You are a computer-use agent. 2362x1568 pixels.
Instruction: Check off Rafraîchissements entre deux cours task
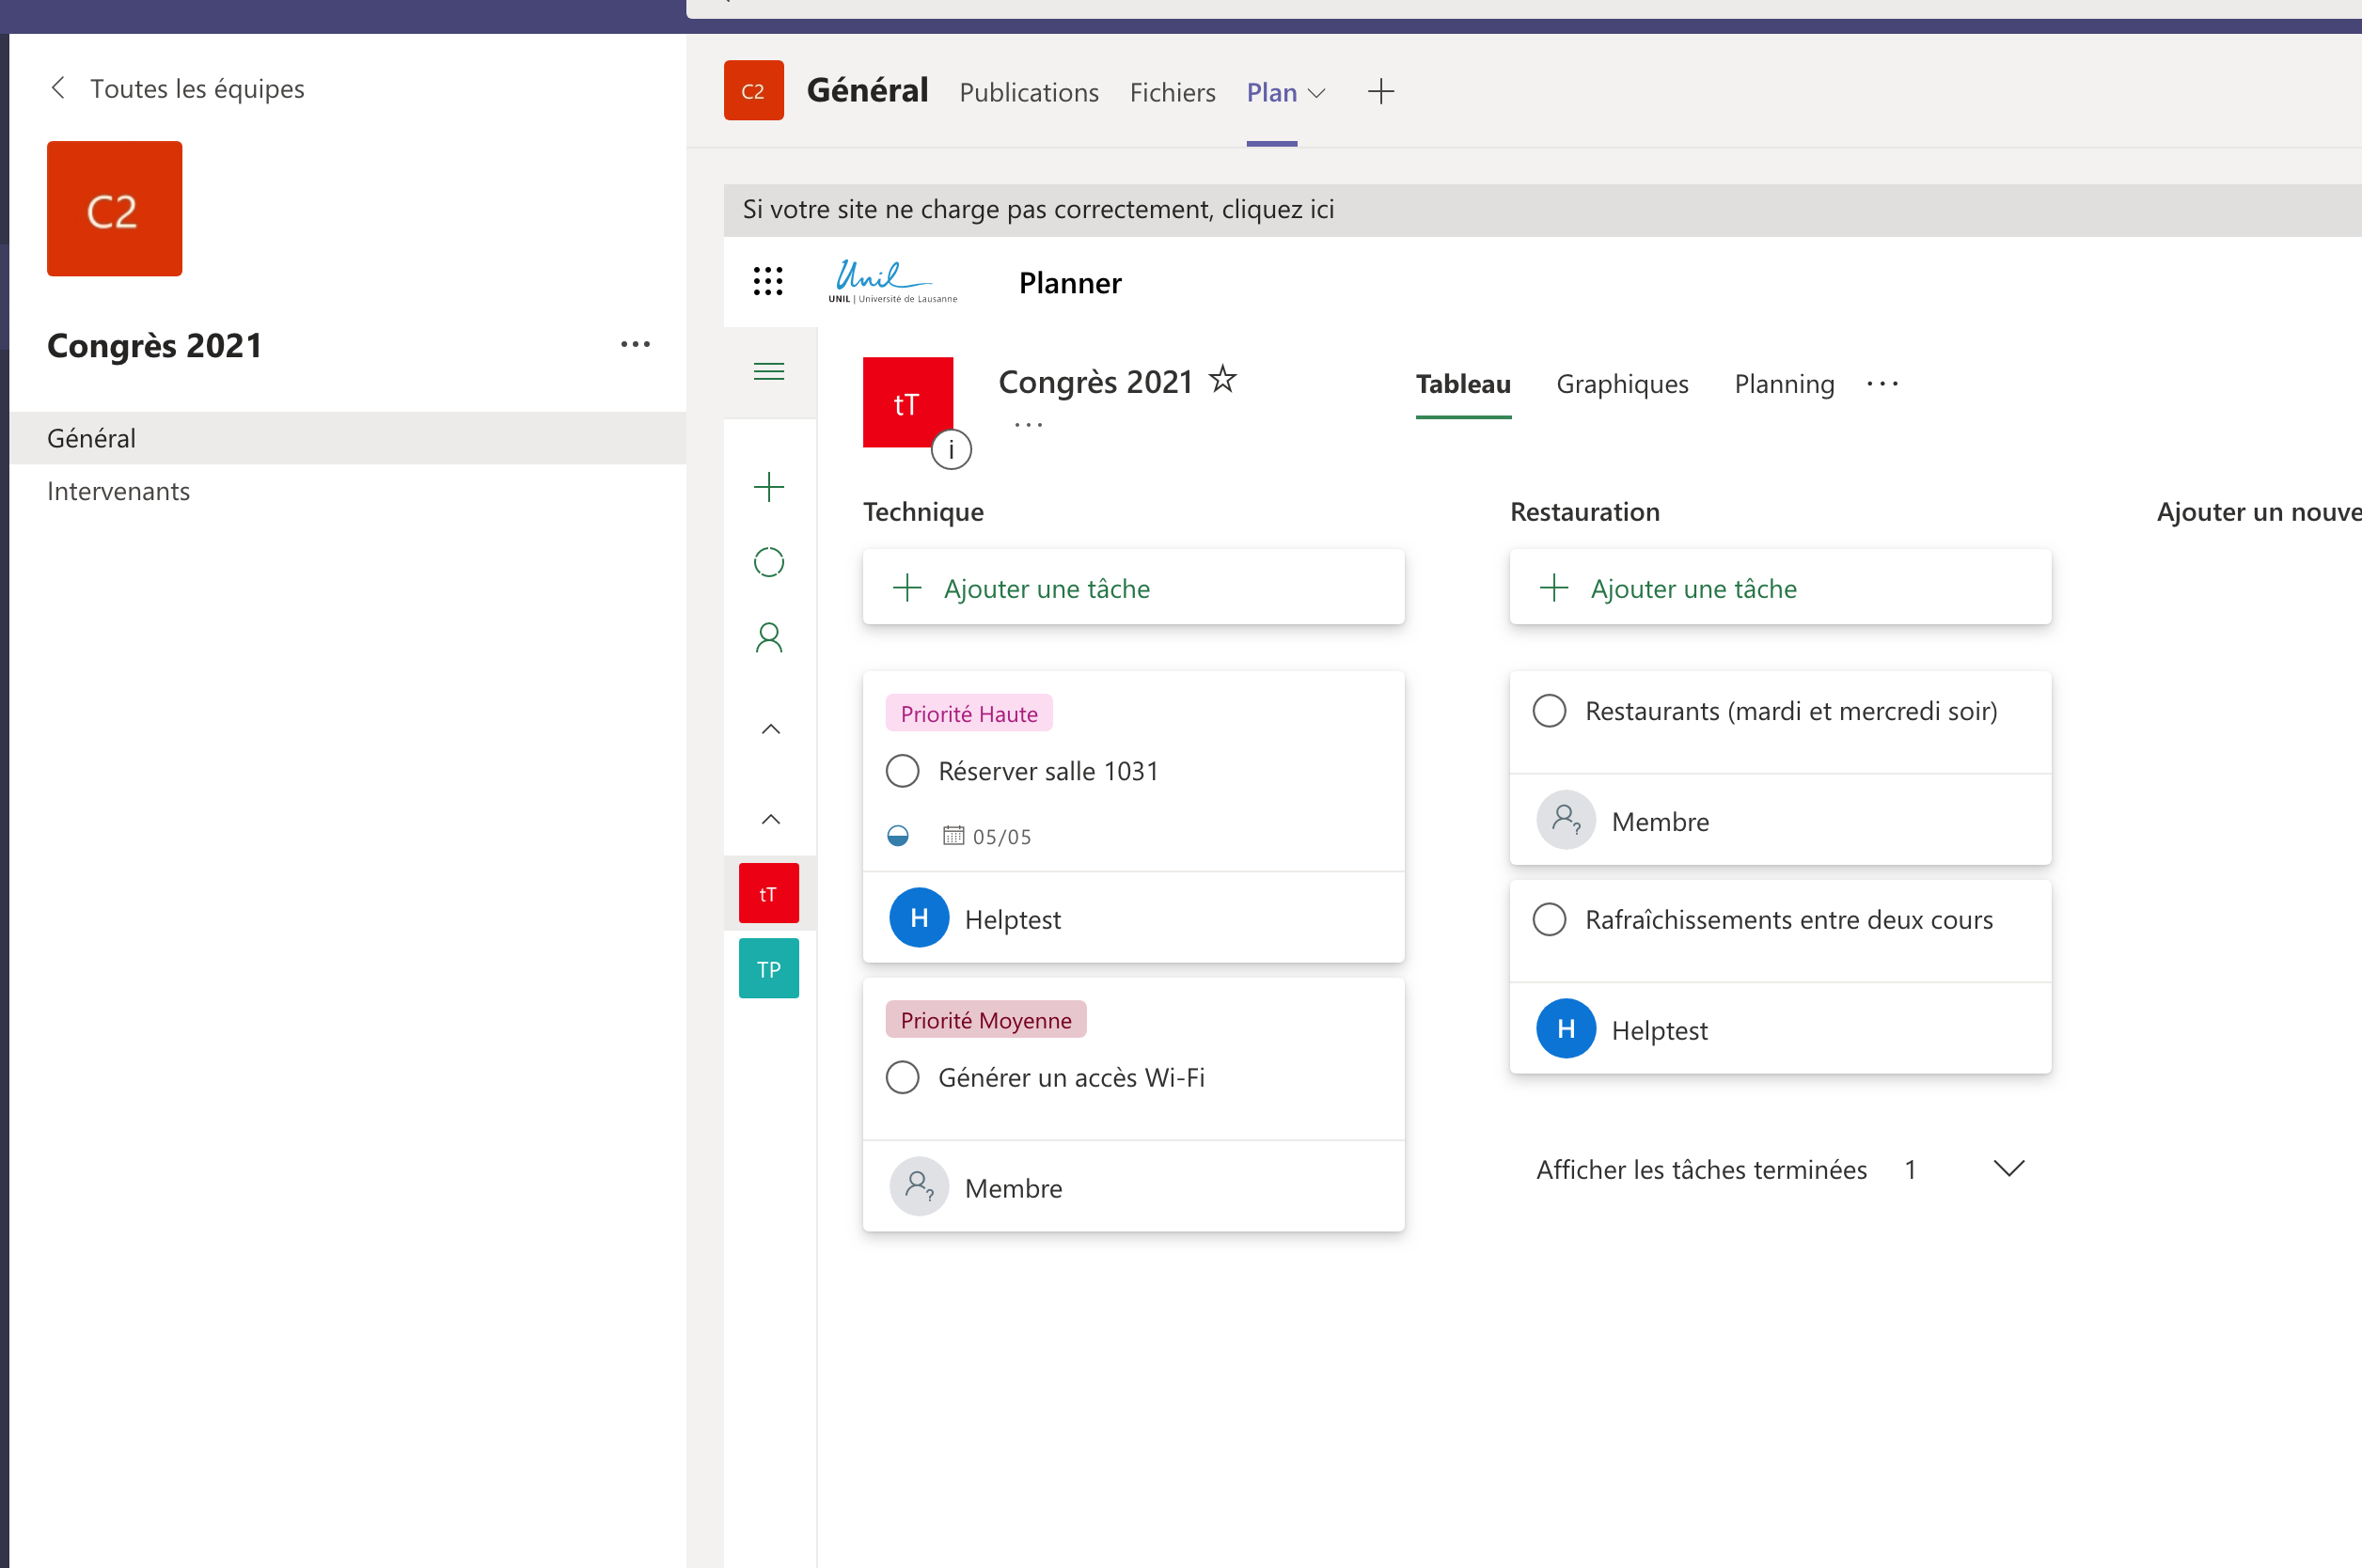(1549, 919)
